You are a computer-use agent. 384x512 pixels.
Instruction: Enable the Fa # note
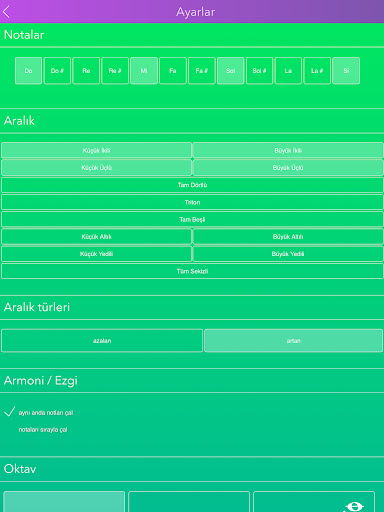pos(202,71)
